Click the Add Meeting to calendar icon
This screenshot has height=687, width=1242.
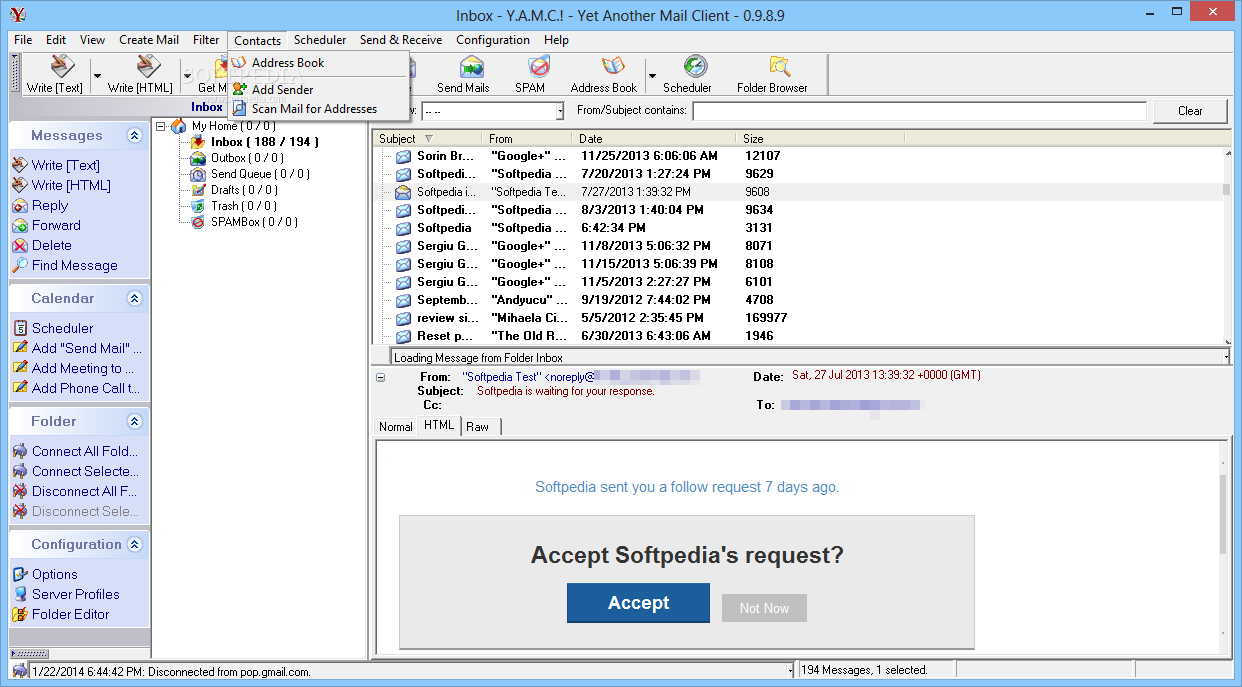(x=20, y=368)
